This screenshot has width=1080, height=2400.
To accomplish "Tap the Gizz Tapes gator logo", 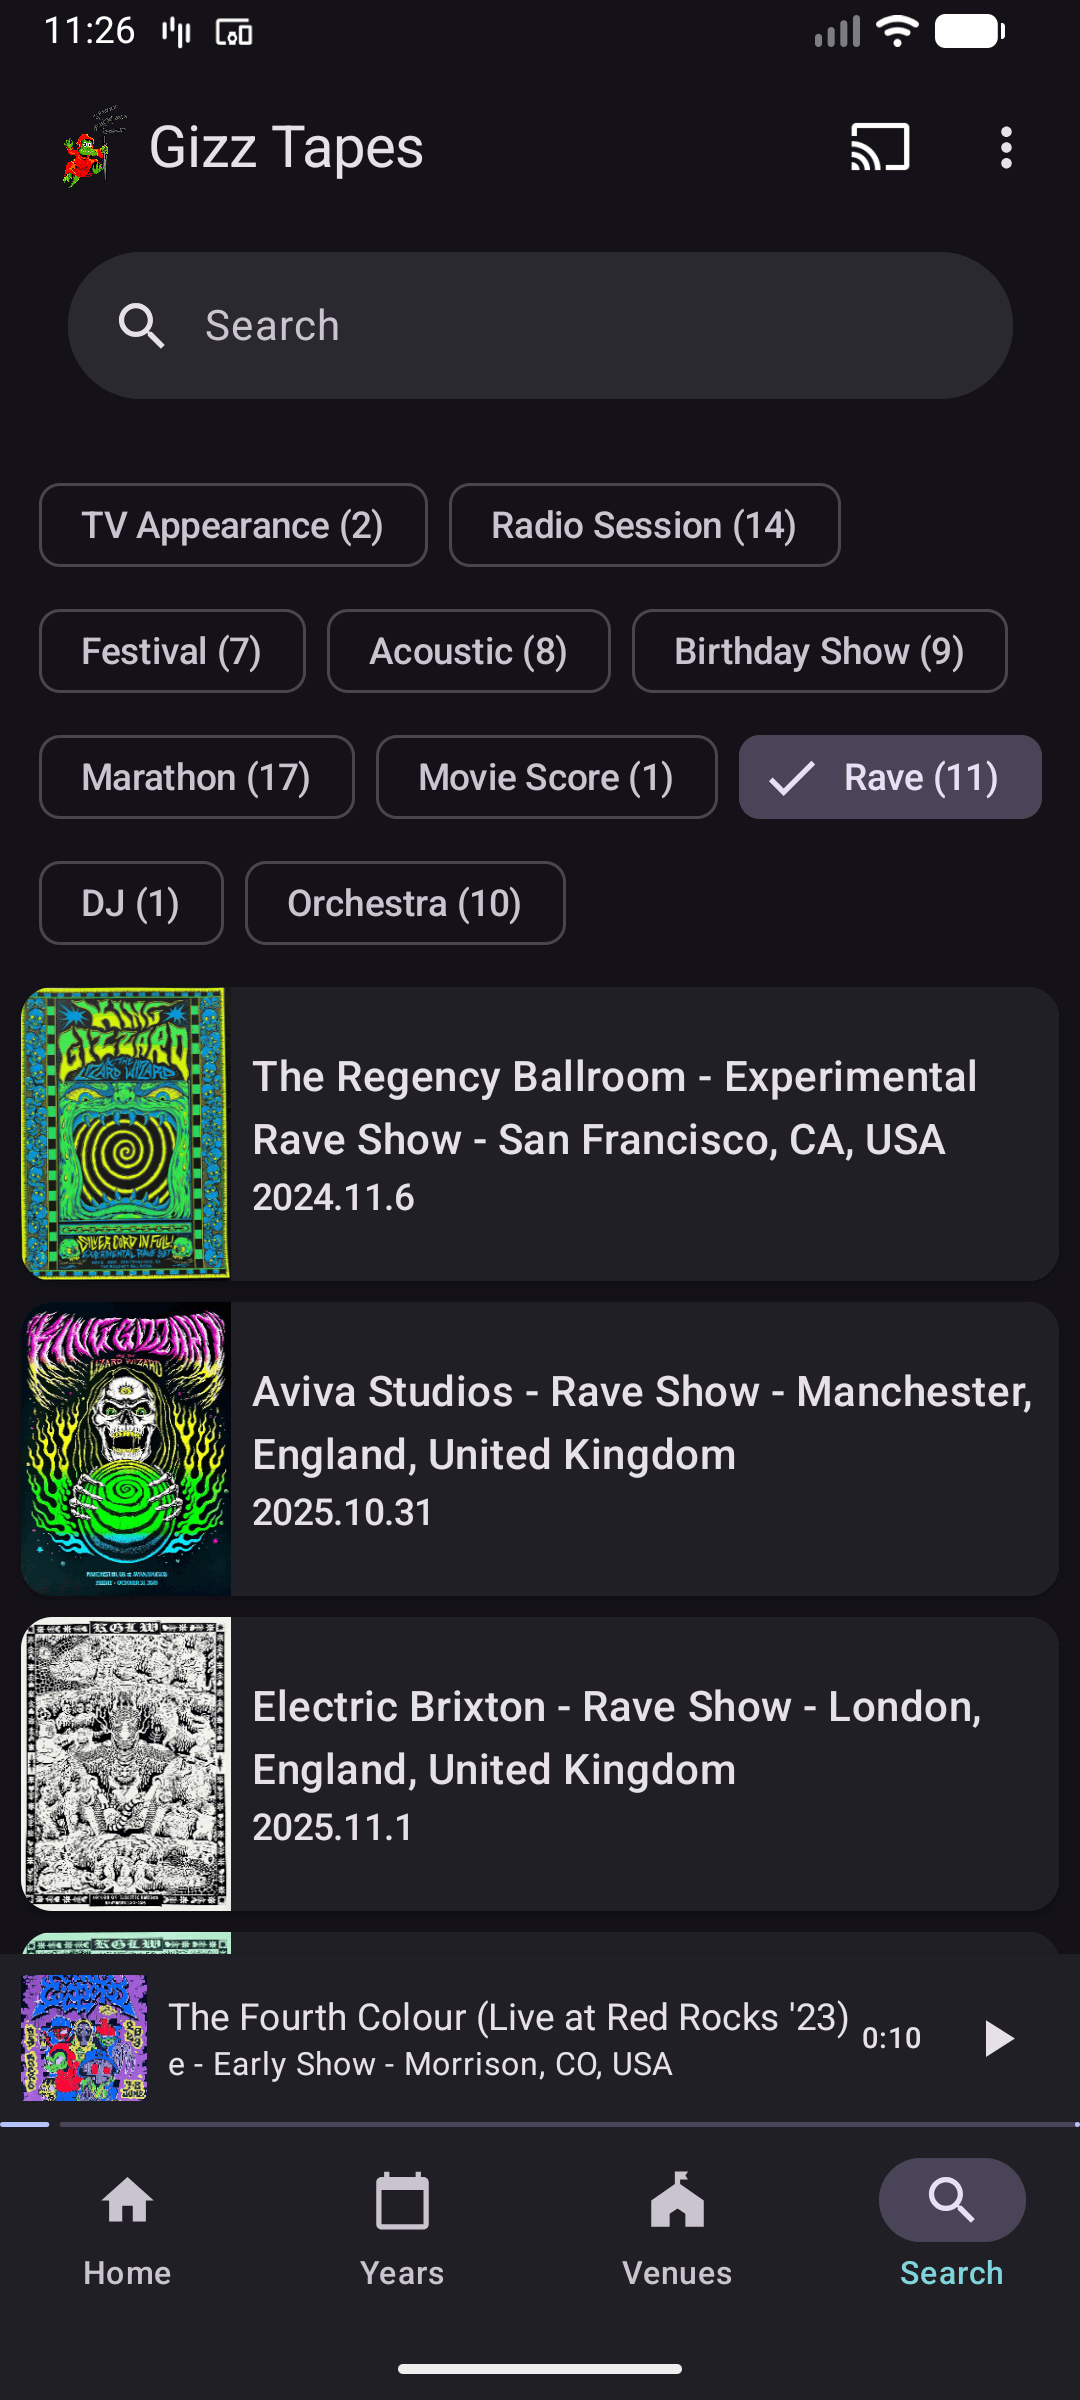I will (x=93, y=148).
